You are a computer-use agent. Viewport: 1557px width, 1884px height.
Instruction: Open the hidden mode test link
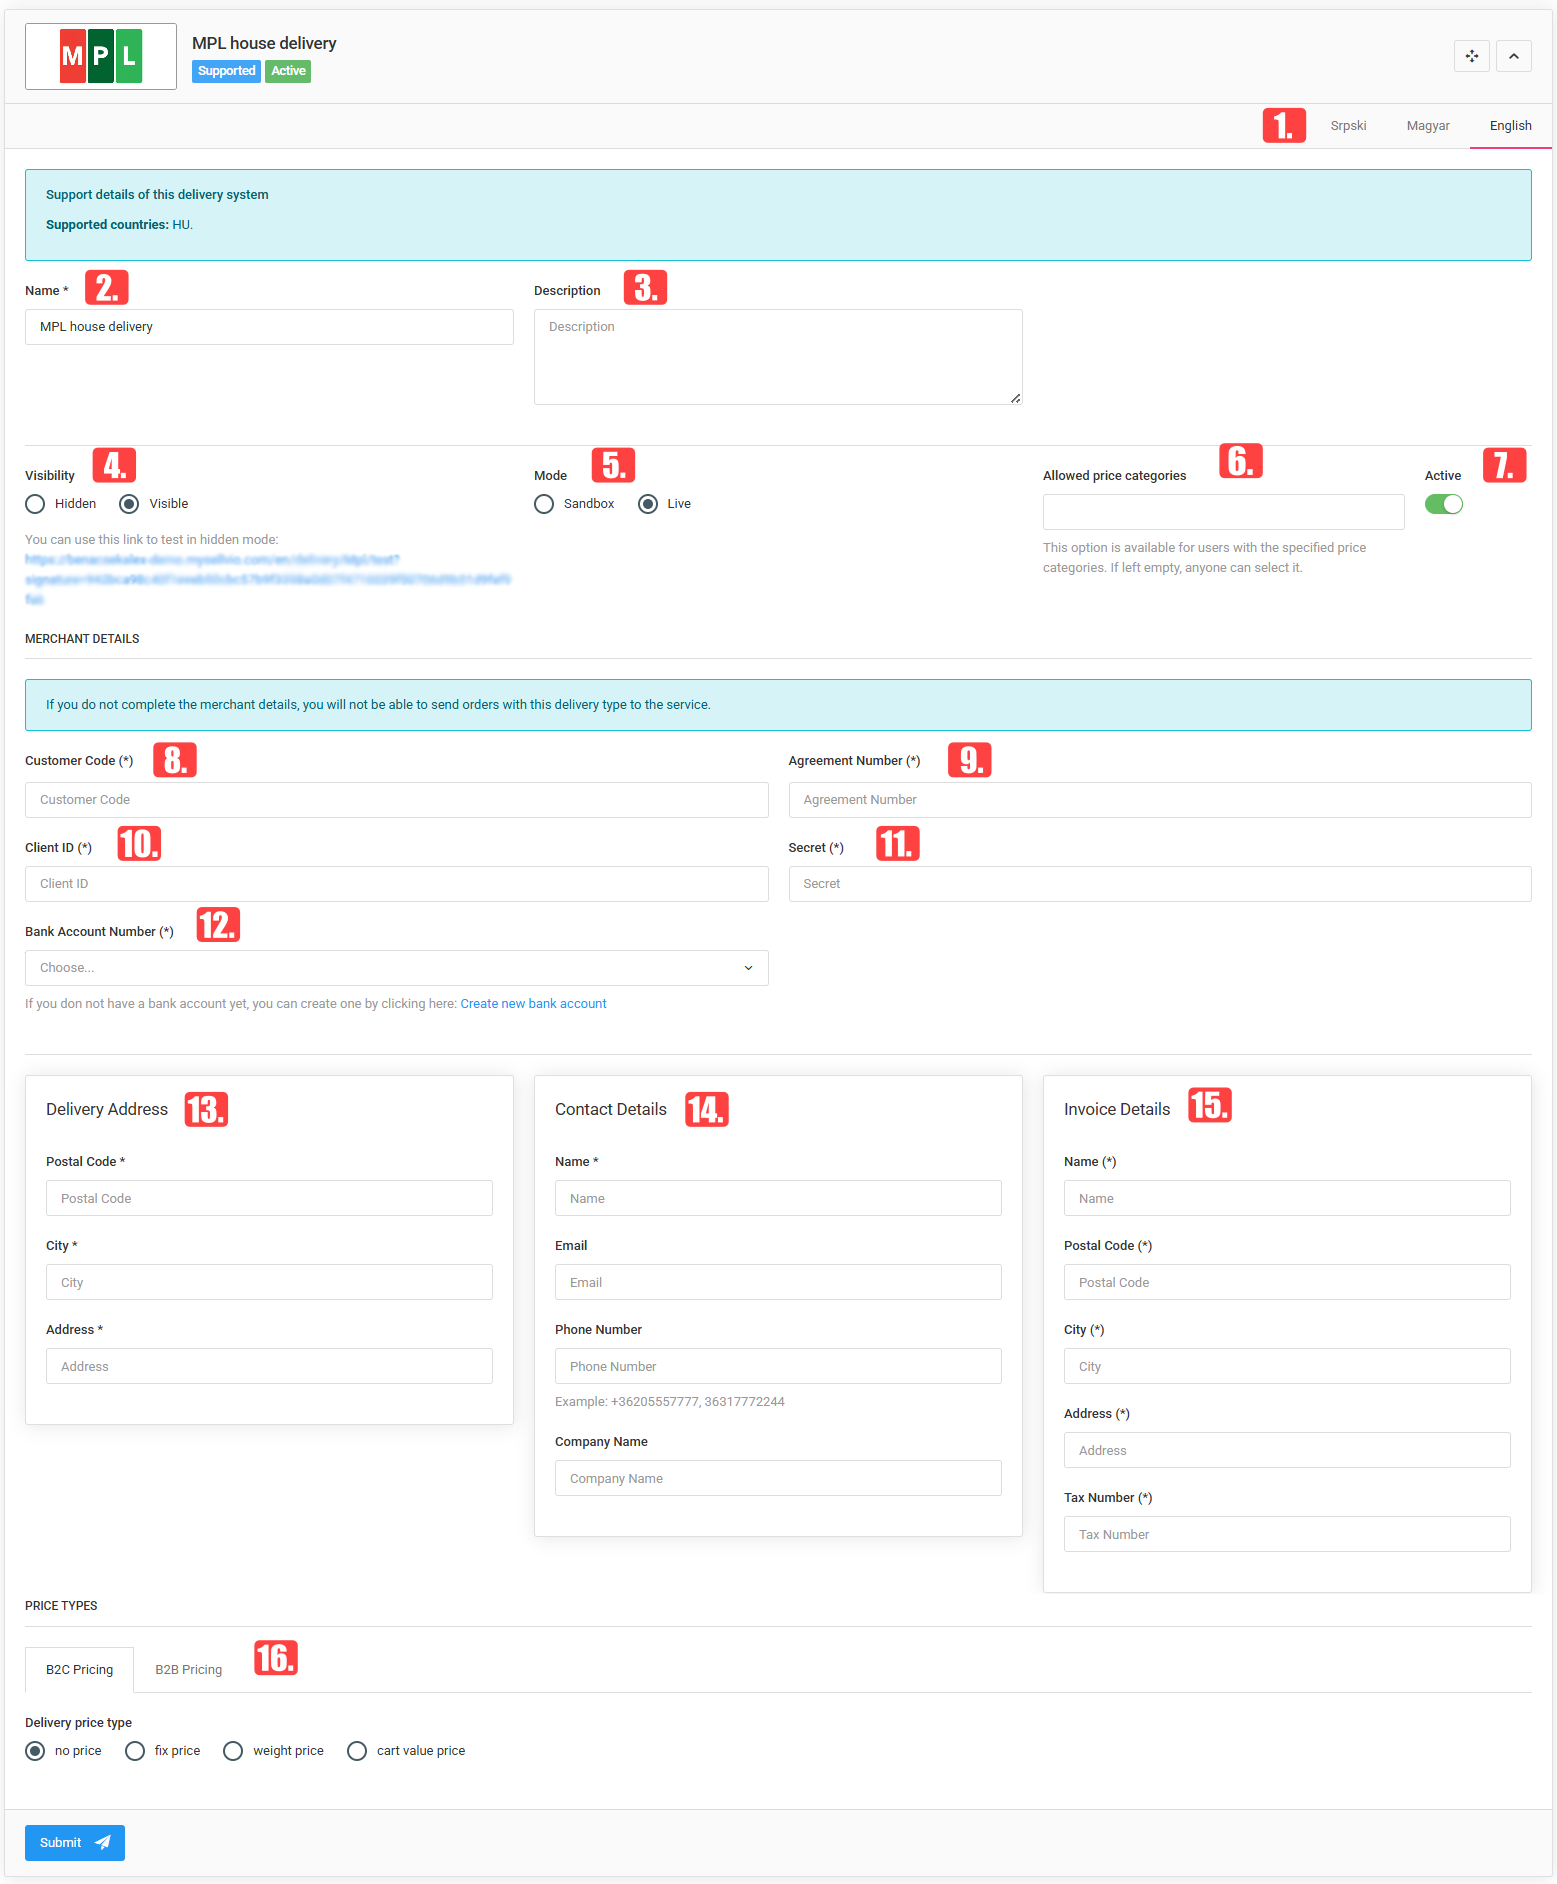pyautogui.click(x=268, y=580)
